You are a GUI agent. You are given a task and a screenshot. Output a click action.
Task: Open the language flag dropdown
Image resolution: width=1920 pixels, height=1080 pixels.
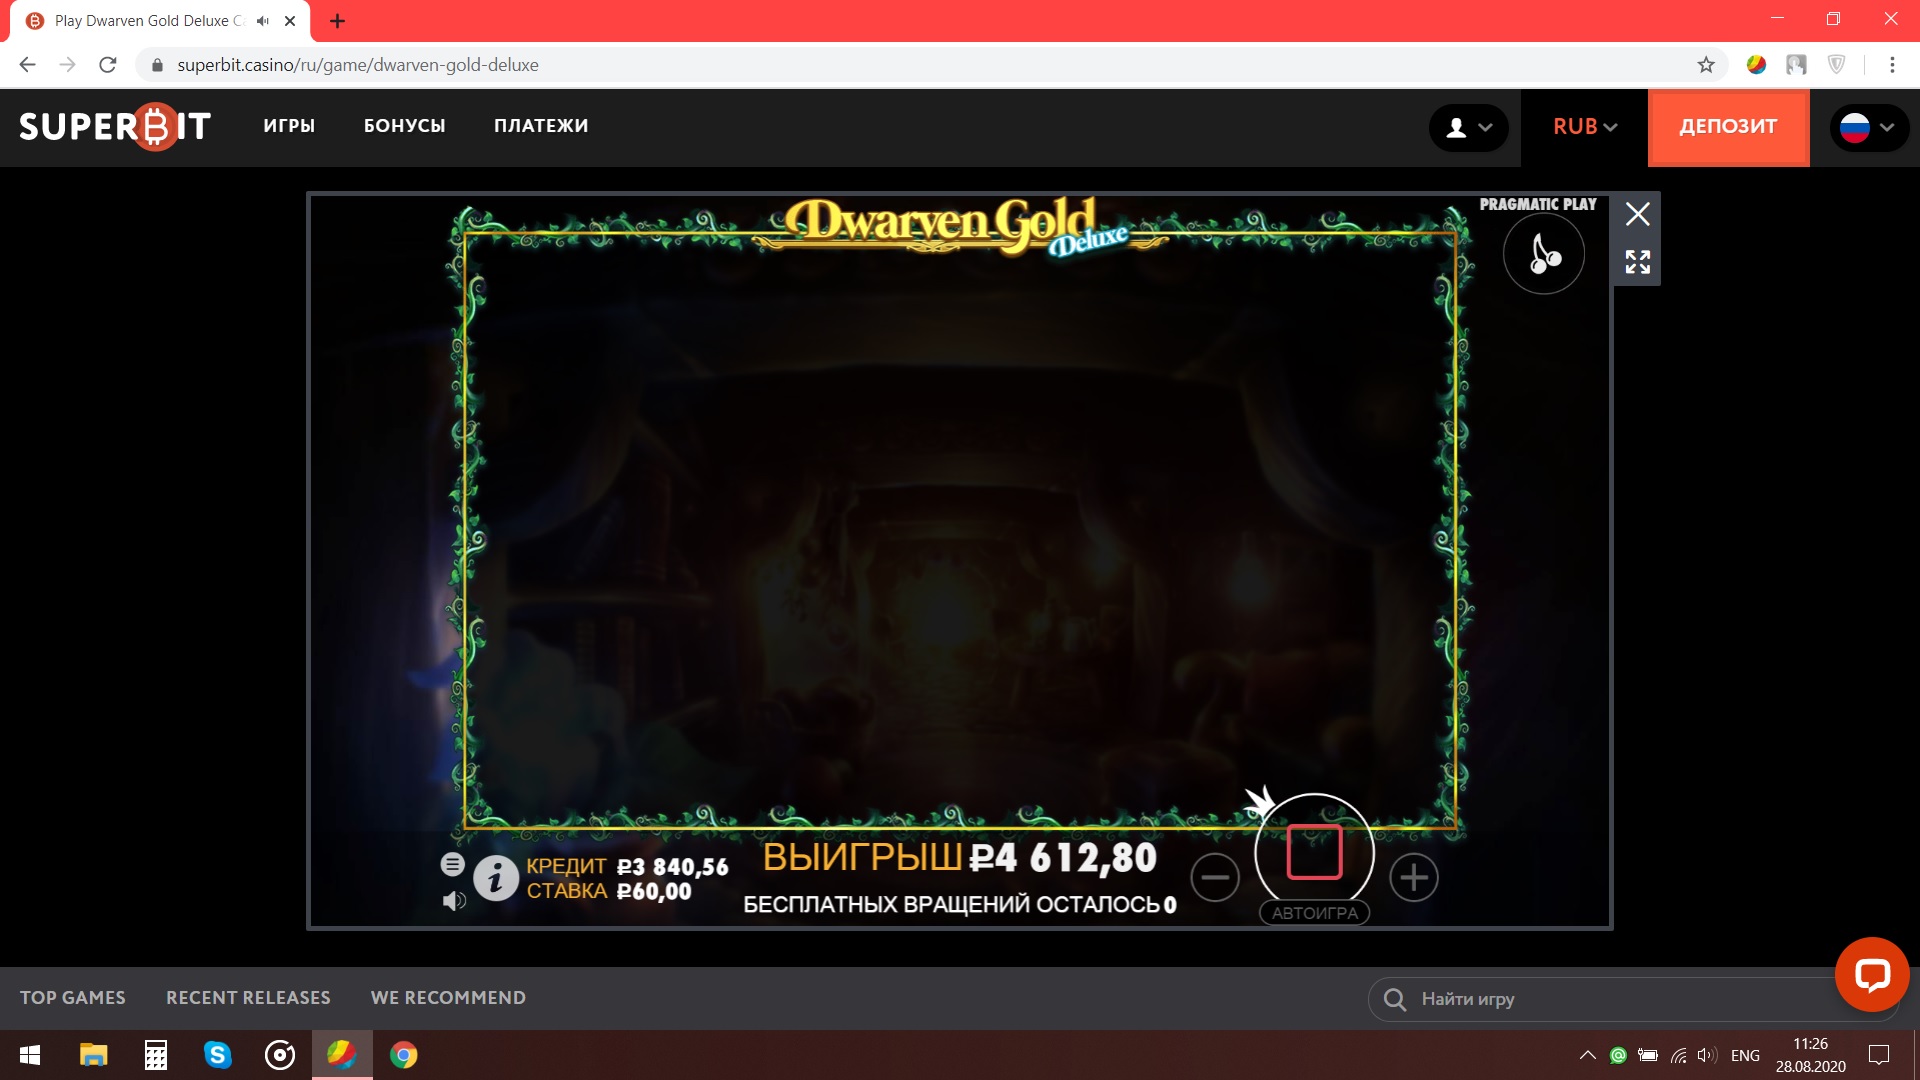tap(1867, 127)
